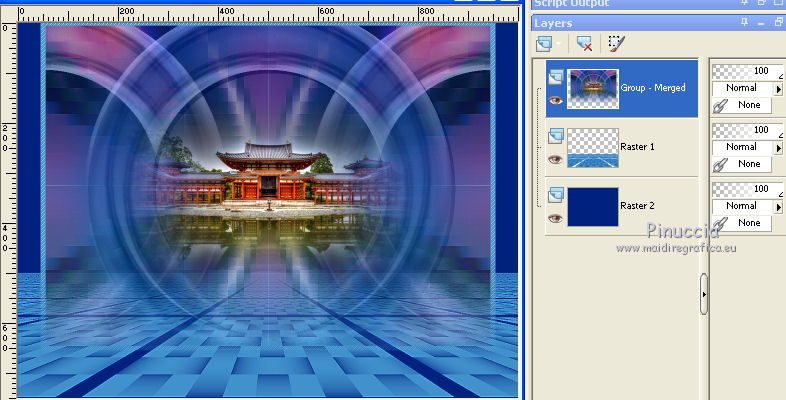Select the 'Group - Merged' layer name
Viewport: 786px width, 400px height.
[x=653, y=88]
